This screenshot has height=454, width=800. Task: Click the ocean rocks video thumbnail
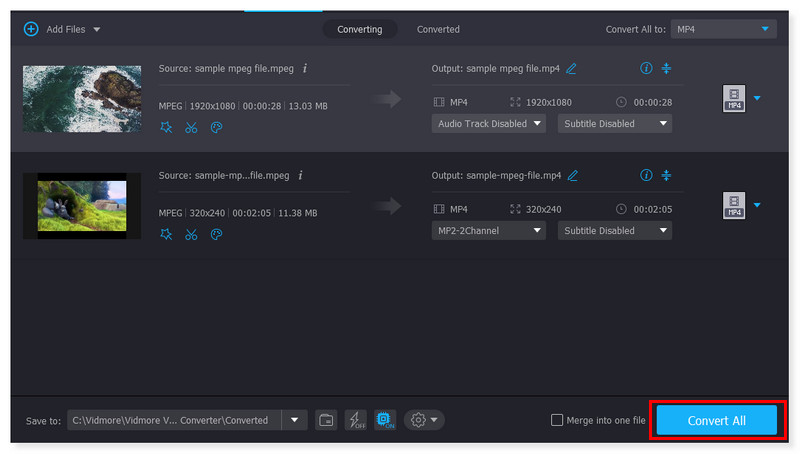point(82,98)
